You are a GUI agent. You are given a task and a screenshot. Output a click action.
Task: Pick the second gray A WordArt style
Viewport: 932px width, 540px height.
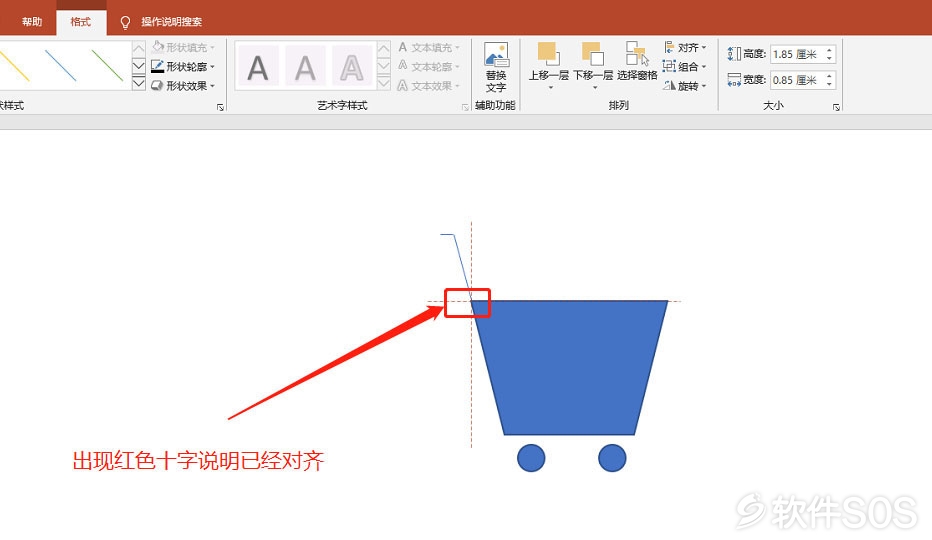point(305,68)
